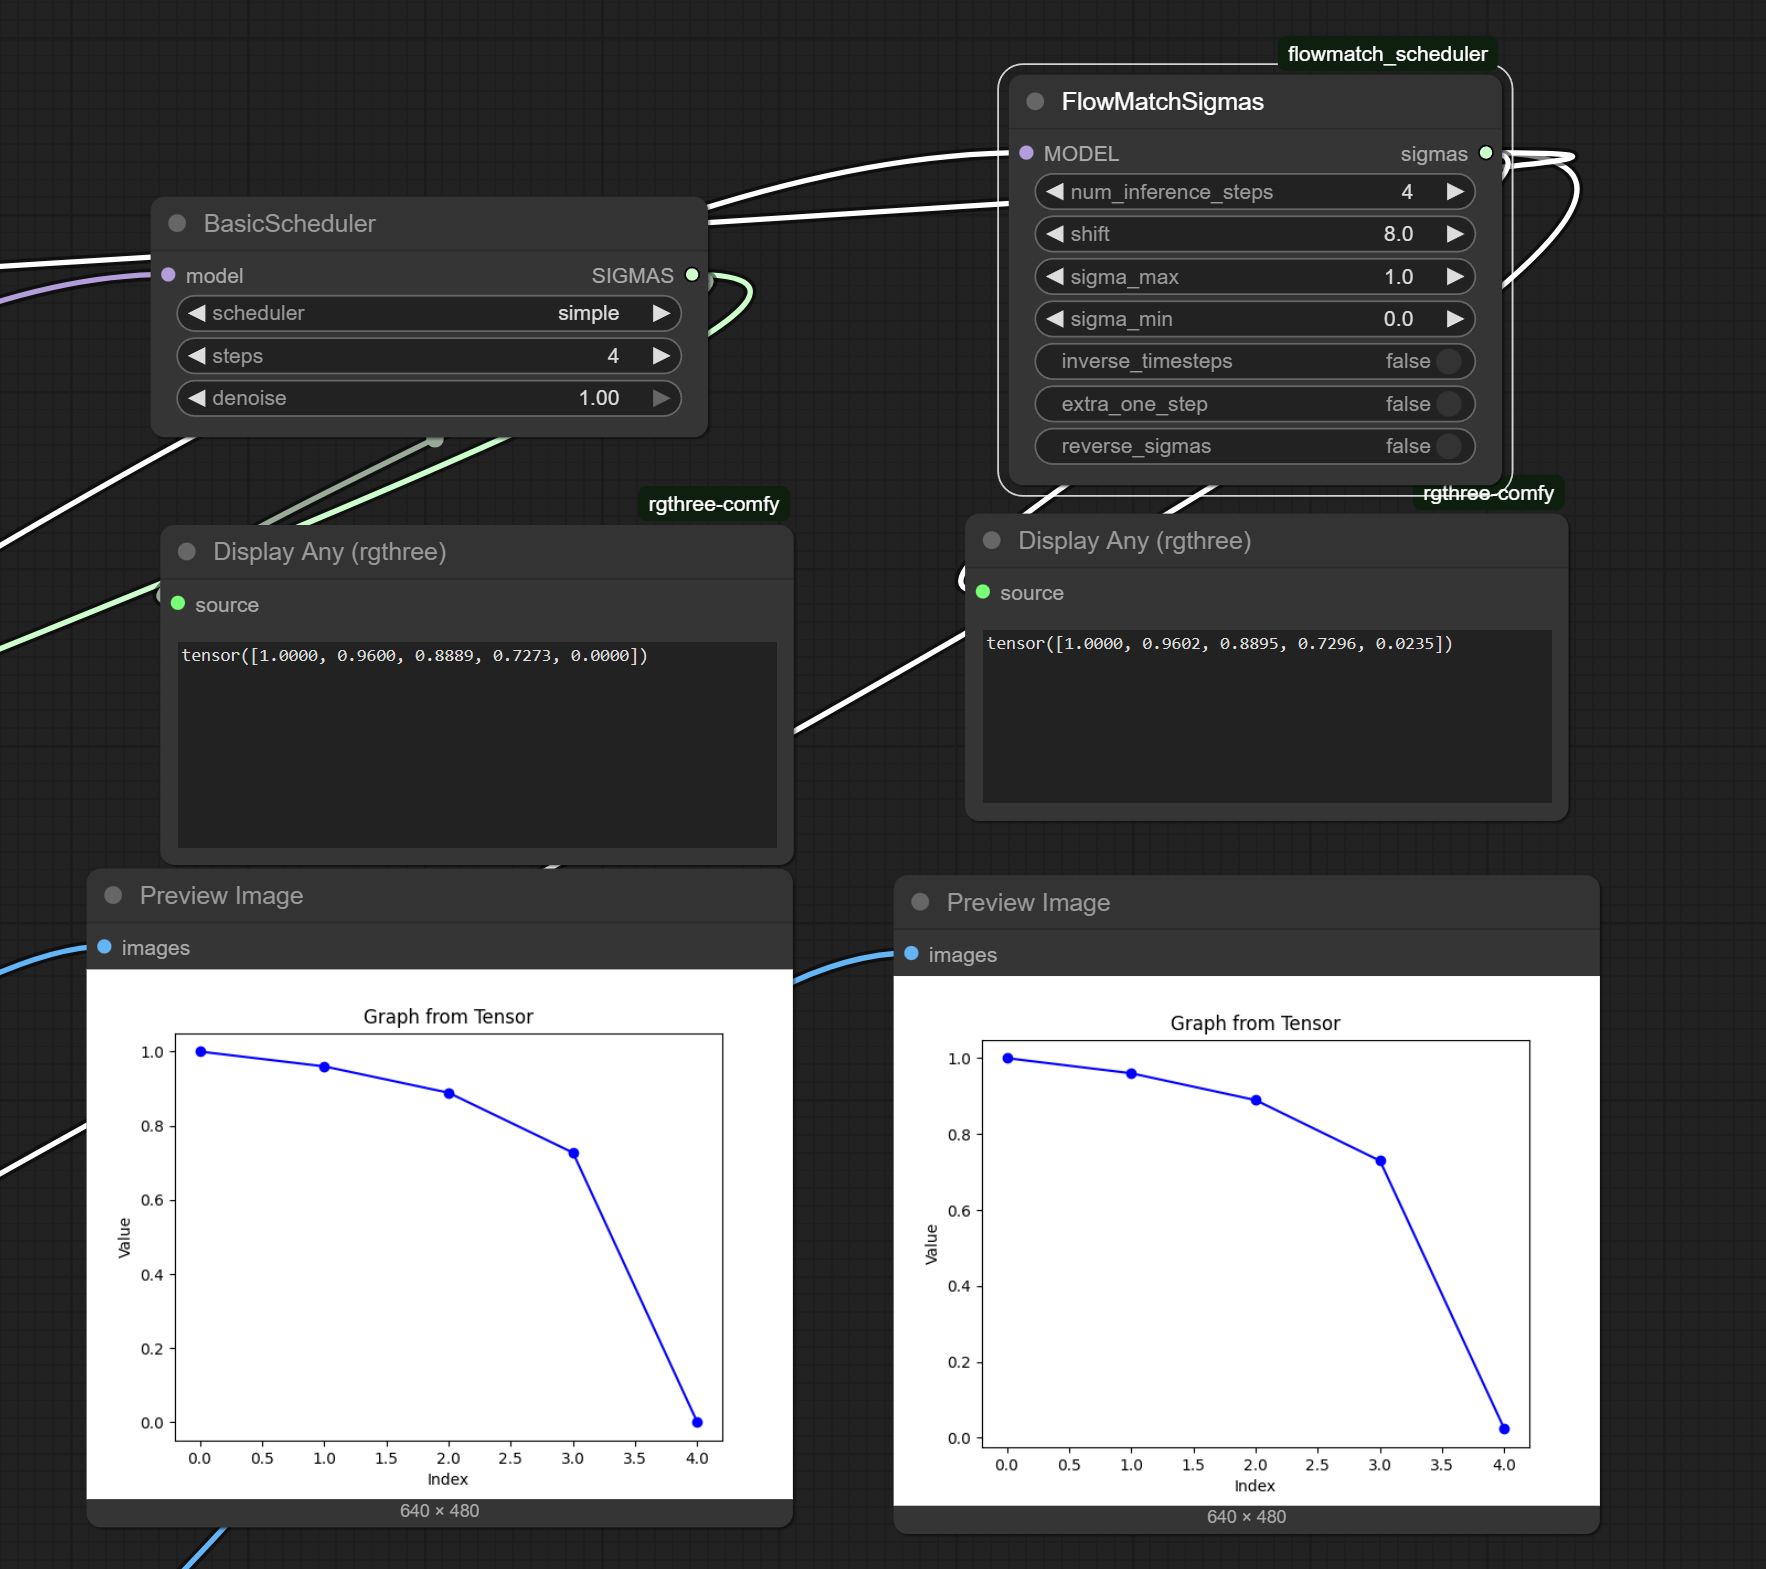Click the BasicScheduler model input socket
This screenshot has width=1766, height=1569.
point(169,275)
